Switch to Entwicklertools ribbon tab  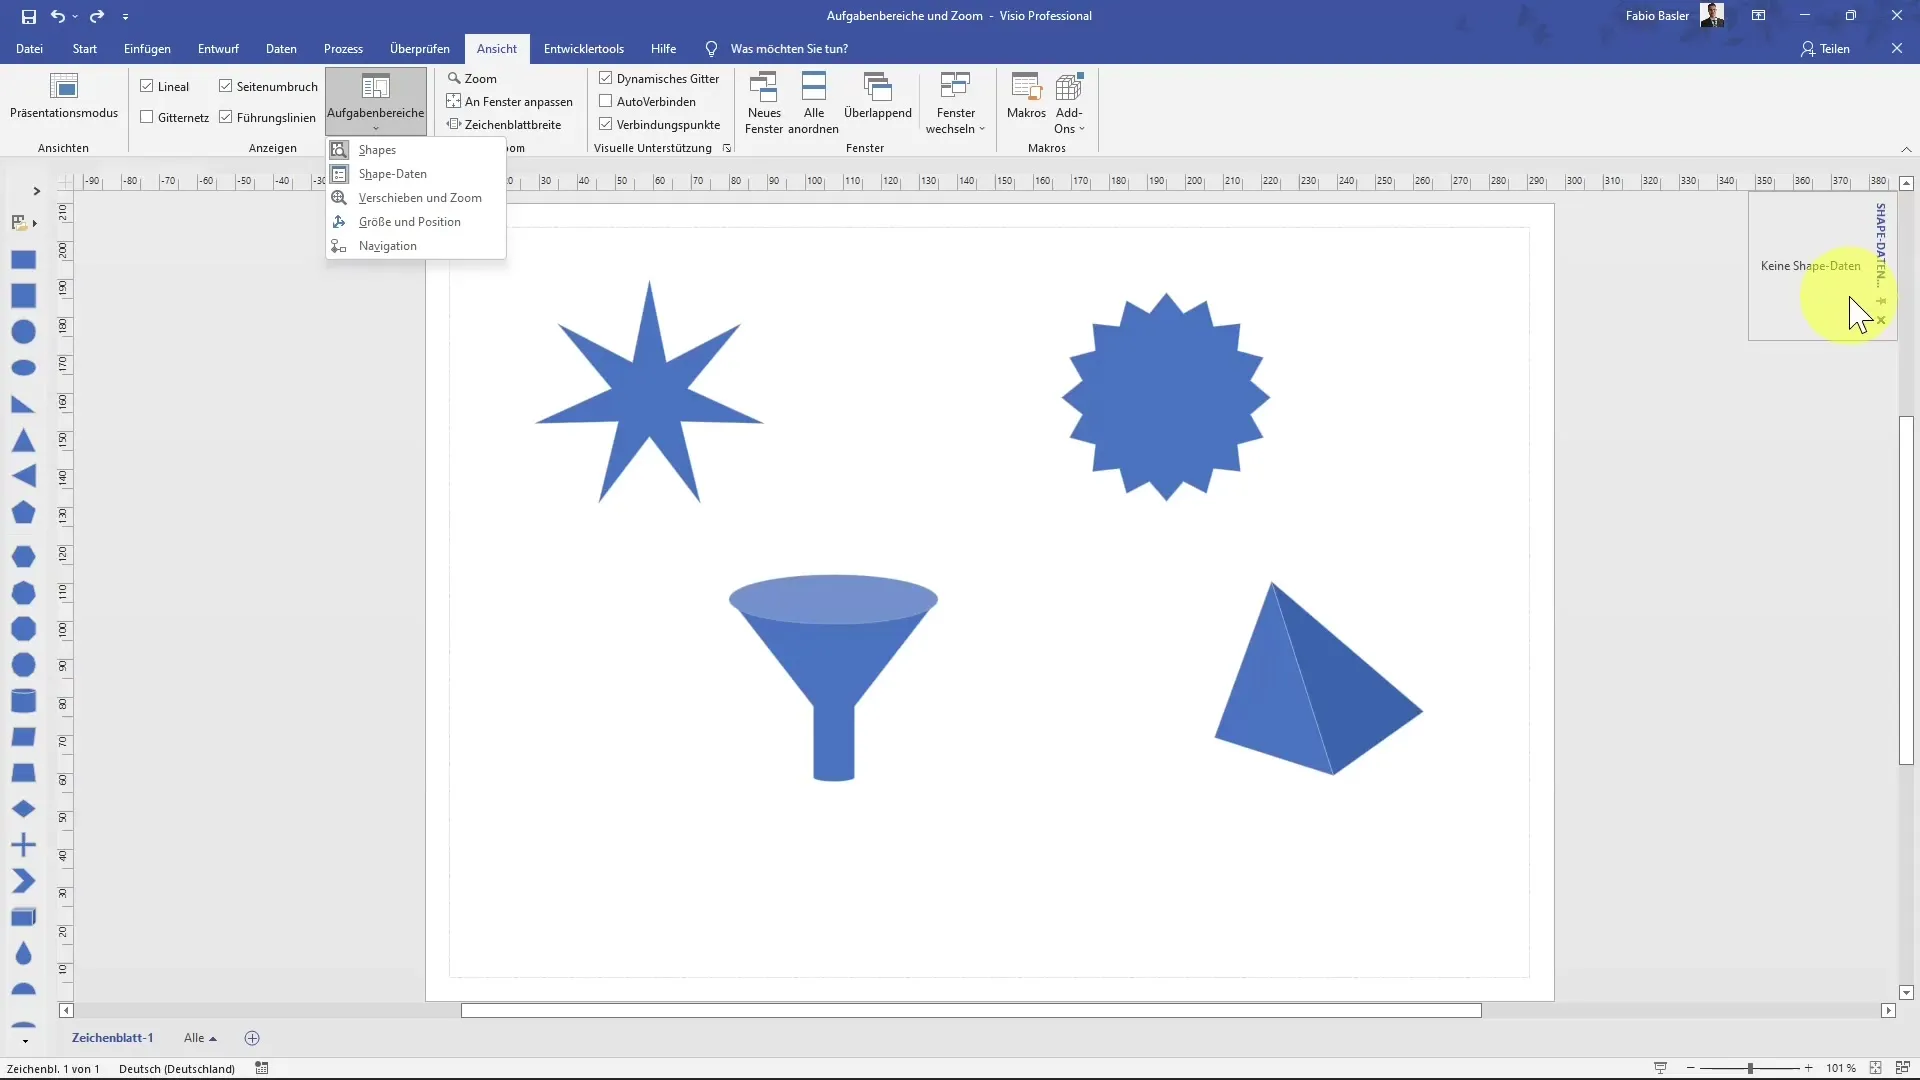583,48
